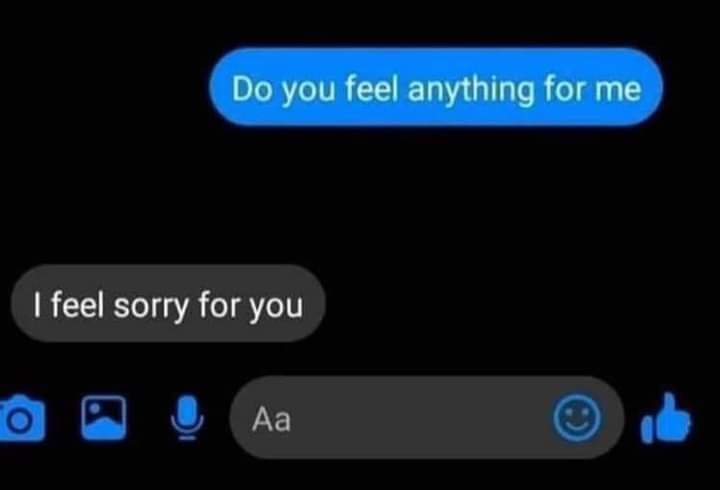
Task: Select the "I feel sorry for you" bubble
Action: click(x=169, y=303)
